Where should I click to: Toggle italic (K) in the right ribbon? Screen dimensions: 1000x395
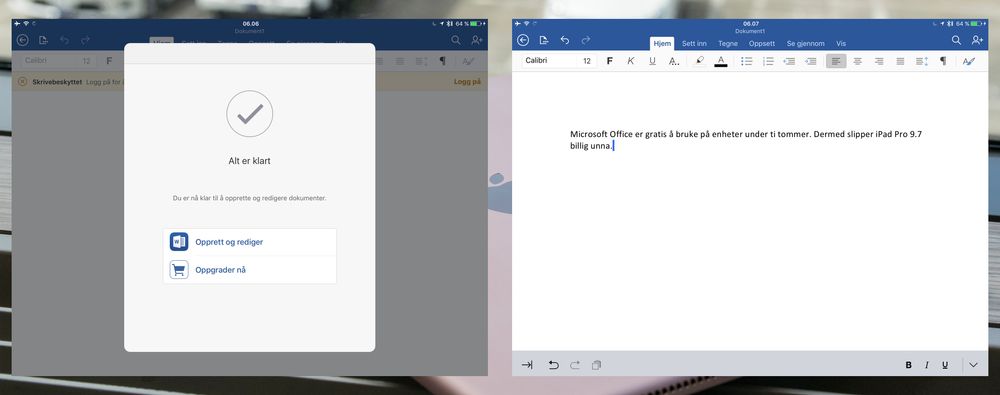631,61
